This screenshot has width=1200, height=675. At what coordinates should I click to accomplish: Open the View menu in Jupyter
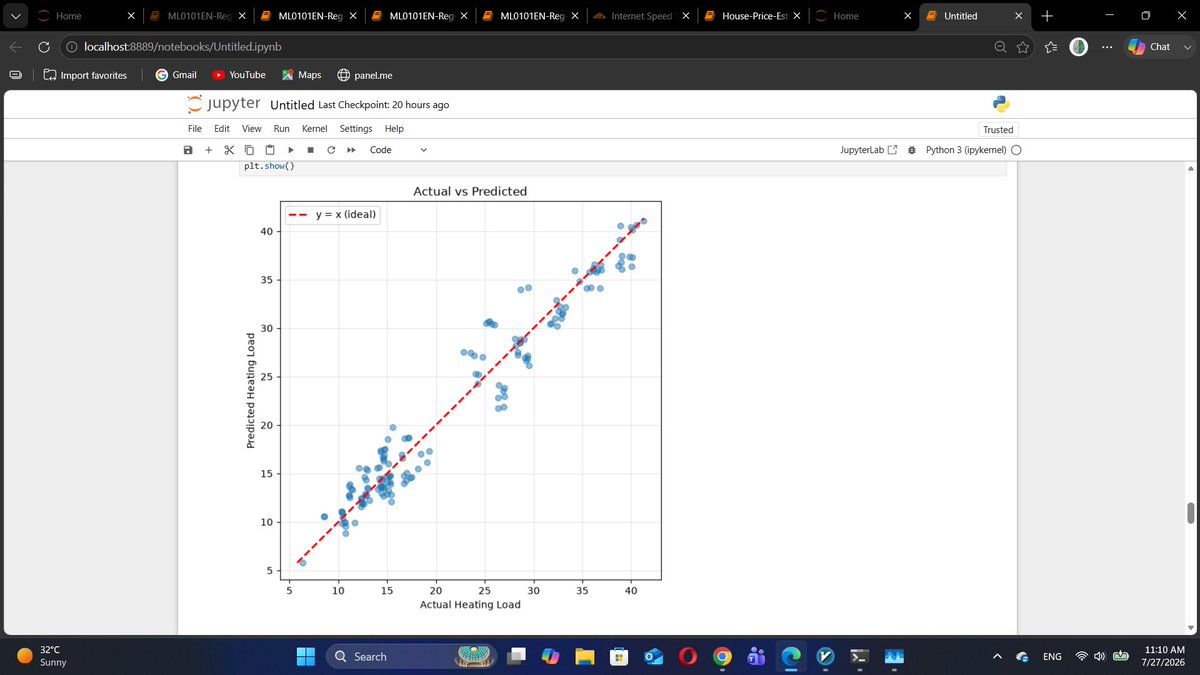point(252,129)
